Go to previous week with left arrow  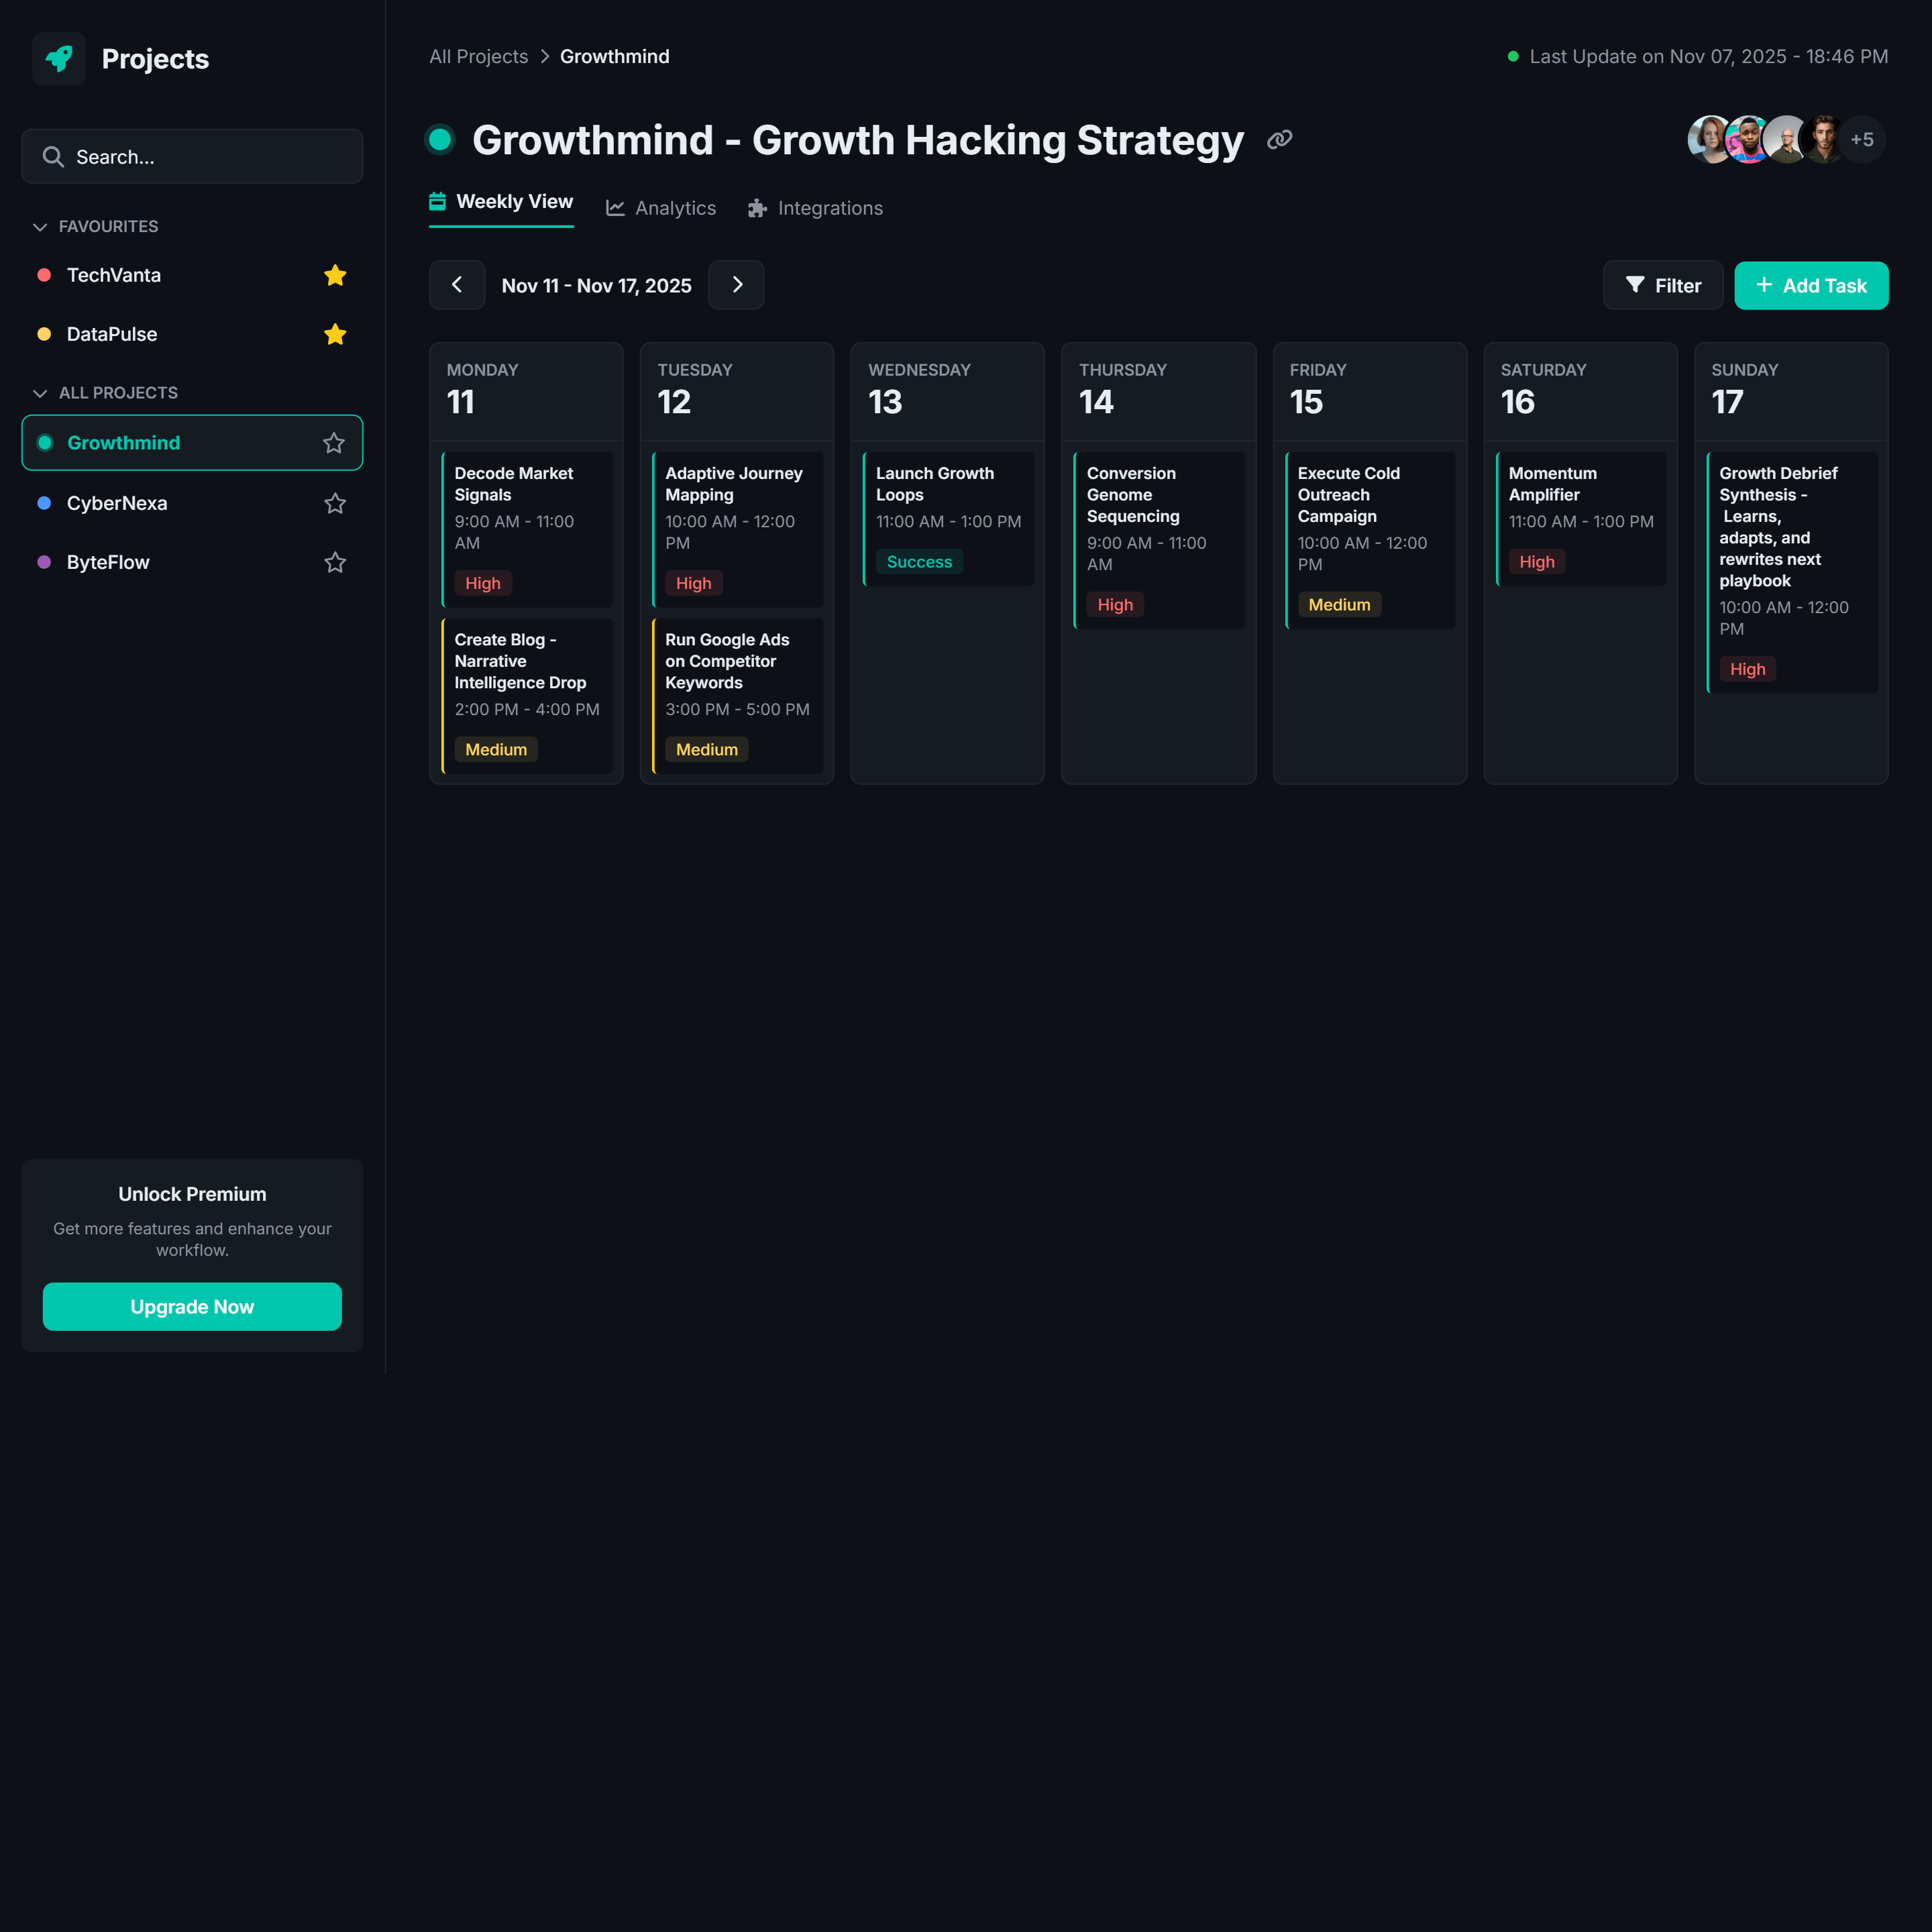pos(457,285)
